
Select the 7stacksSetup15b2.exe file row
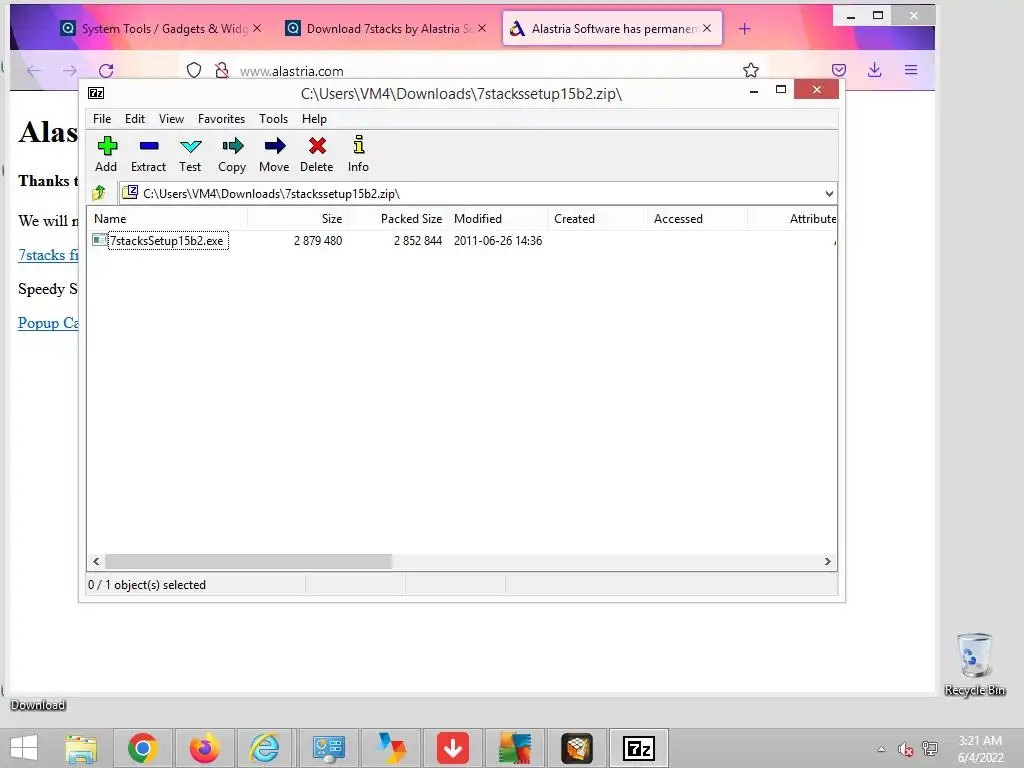(x=462, y=240)
